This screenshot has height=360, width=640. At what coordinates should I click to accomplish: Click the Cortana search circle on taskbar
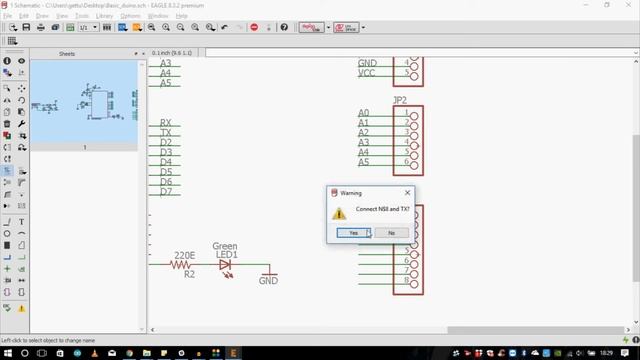25,353
